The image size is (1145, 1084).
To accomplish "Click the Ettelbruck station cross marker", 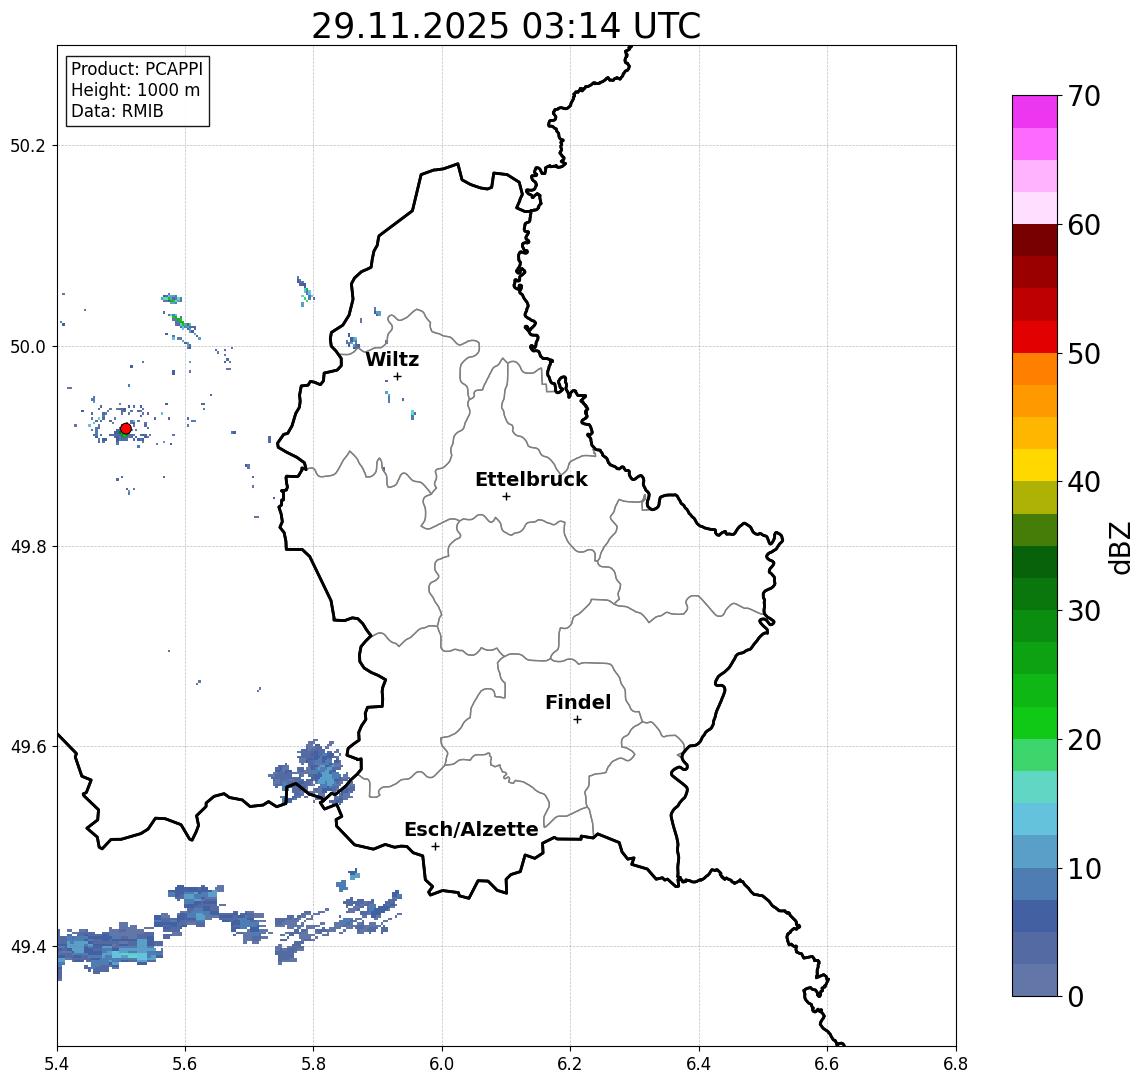I will 506,497.
